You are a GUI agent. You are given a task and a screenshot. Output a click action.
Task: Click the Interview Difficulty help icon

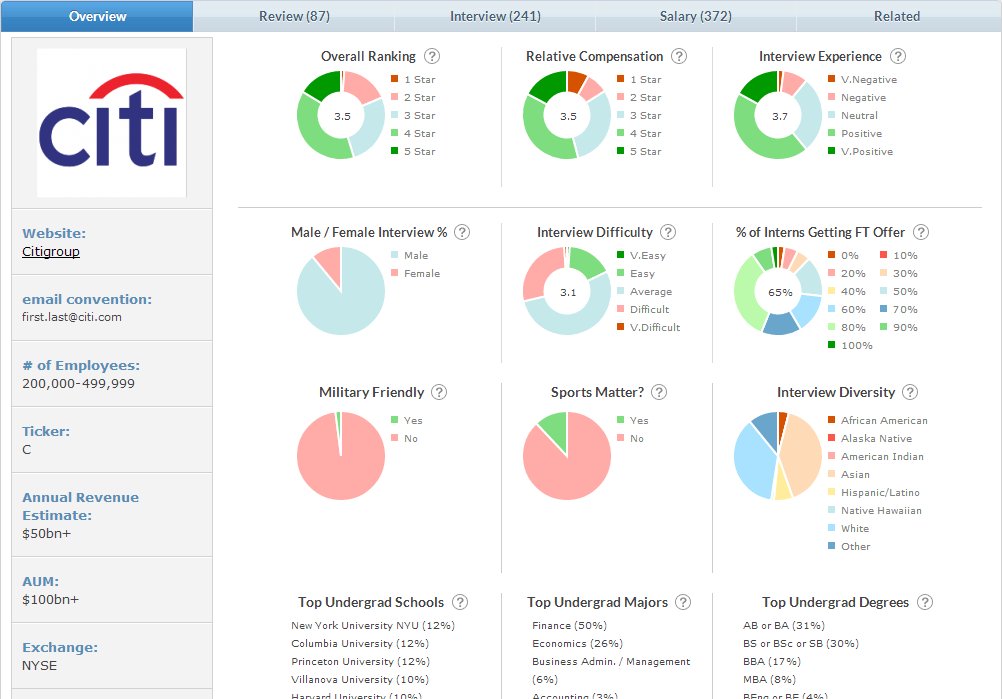tap(669, 232)
